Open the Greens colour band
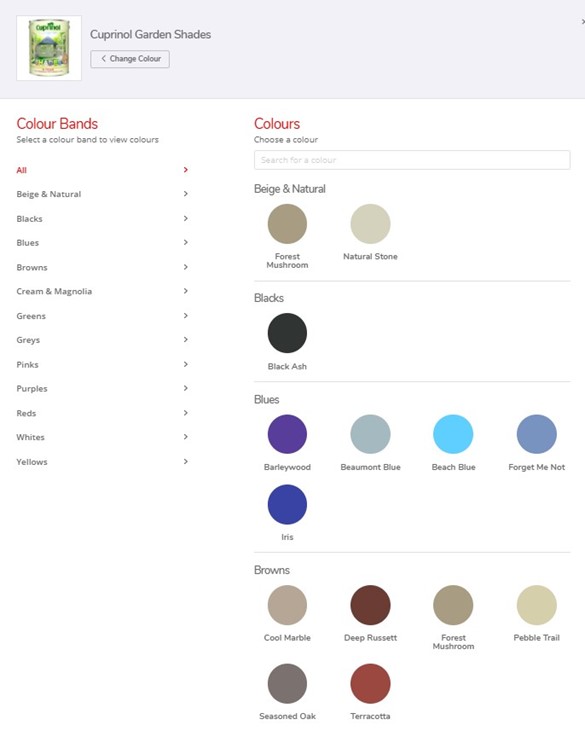The width and height of the screenshot is (585, 731). coord(102,316)
